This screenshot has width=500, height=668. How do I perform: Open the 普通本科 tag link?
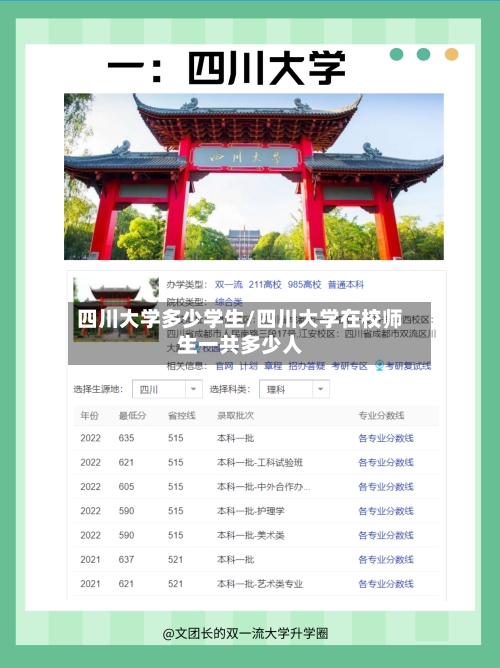click(346, 285)
